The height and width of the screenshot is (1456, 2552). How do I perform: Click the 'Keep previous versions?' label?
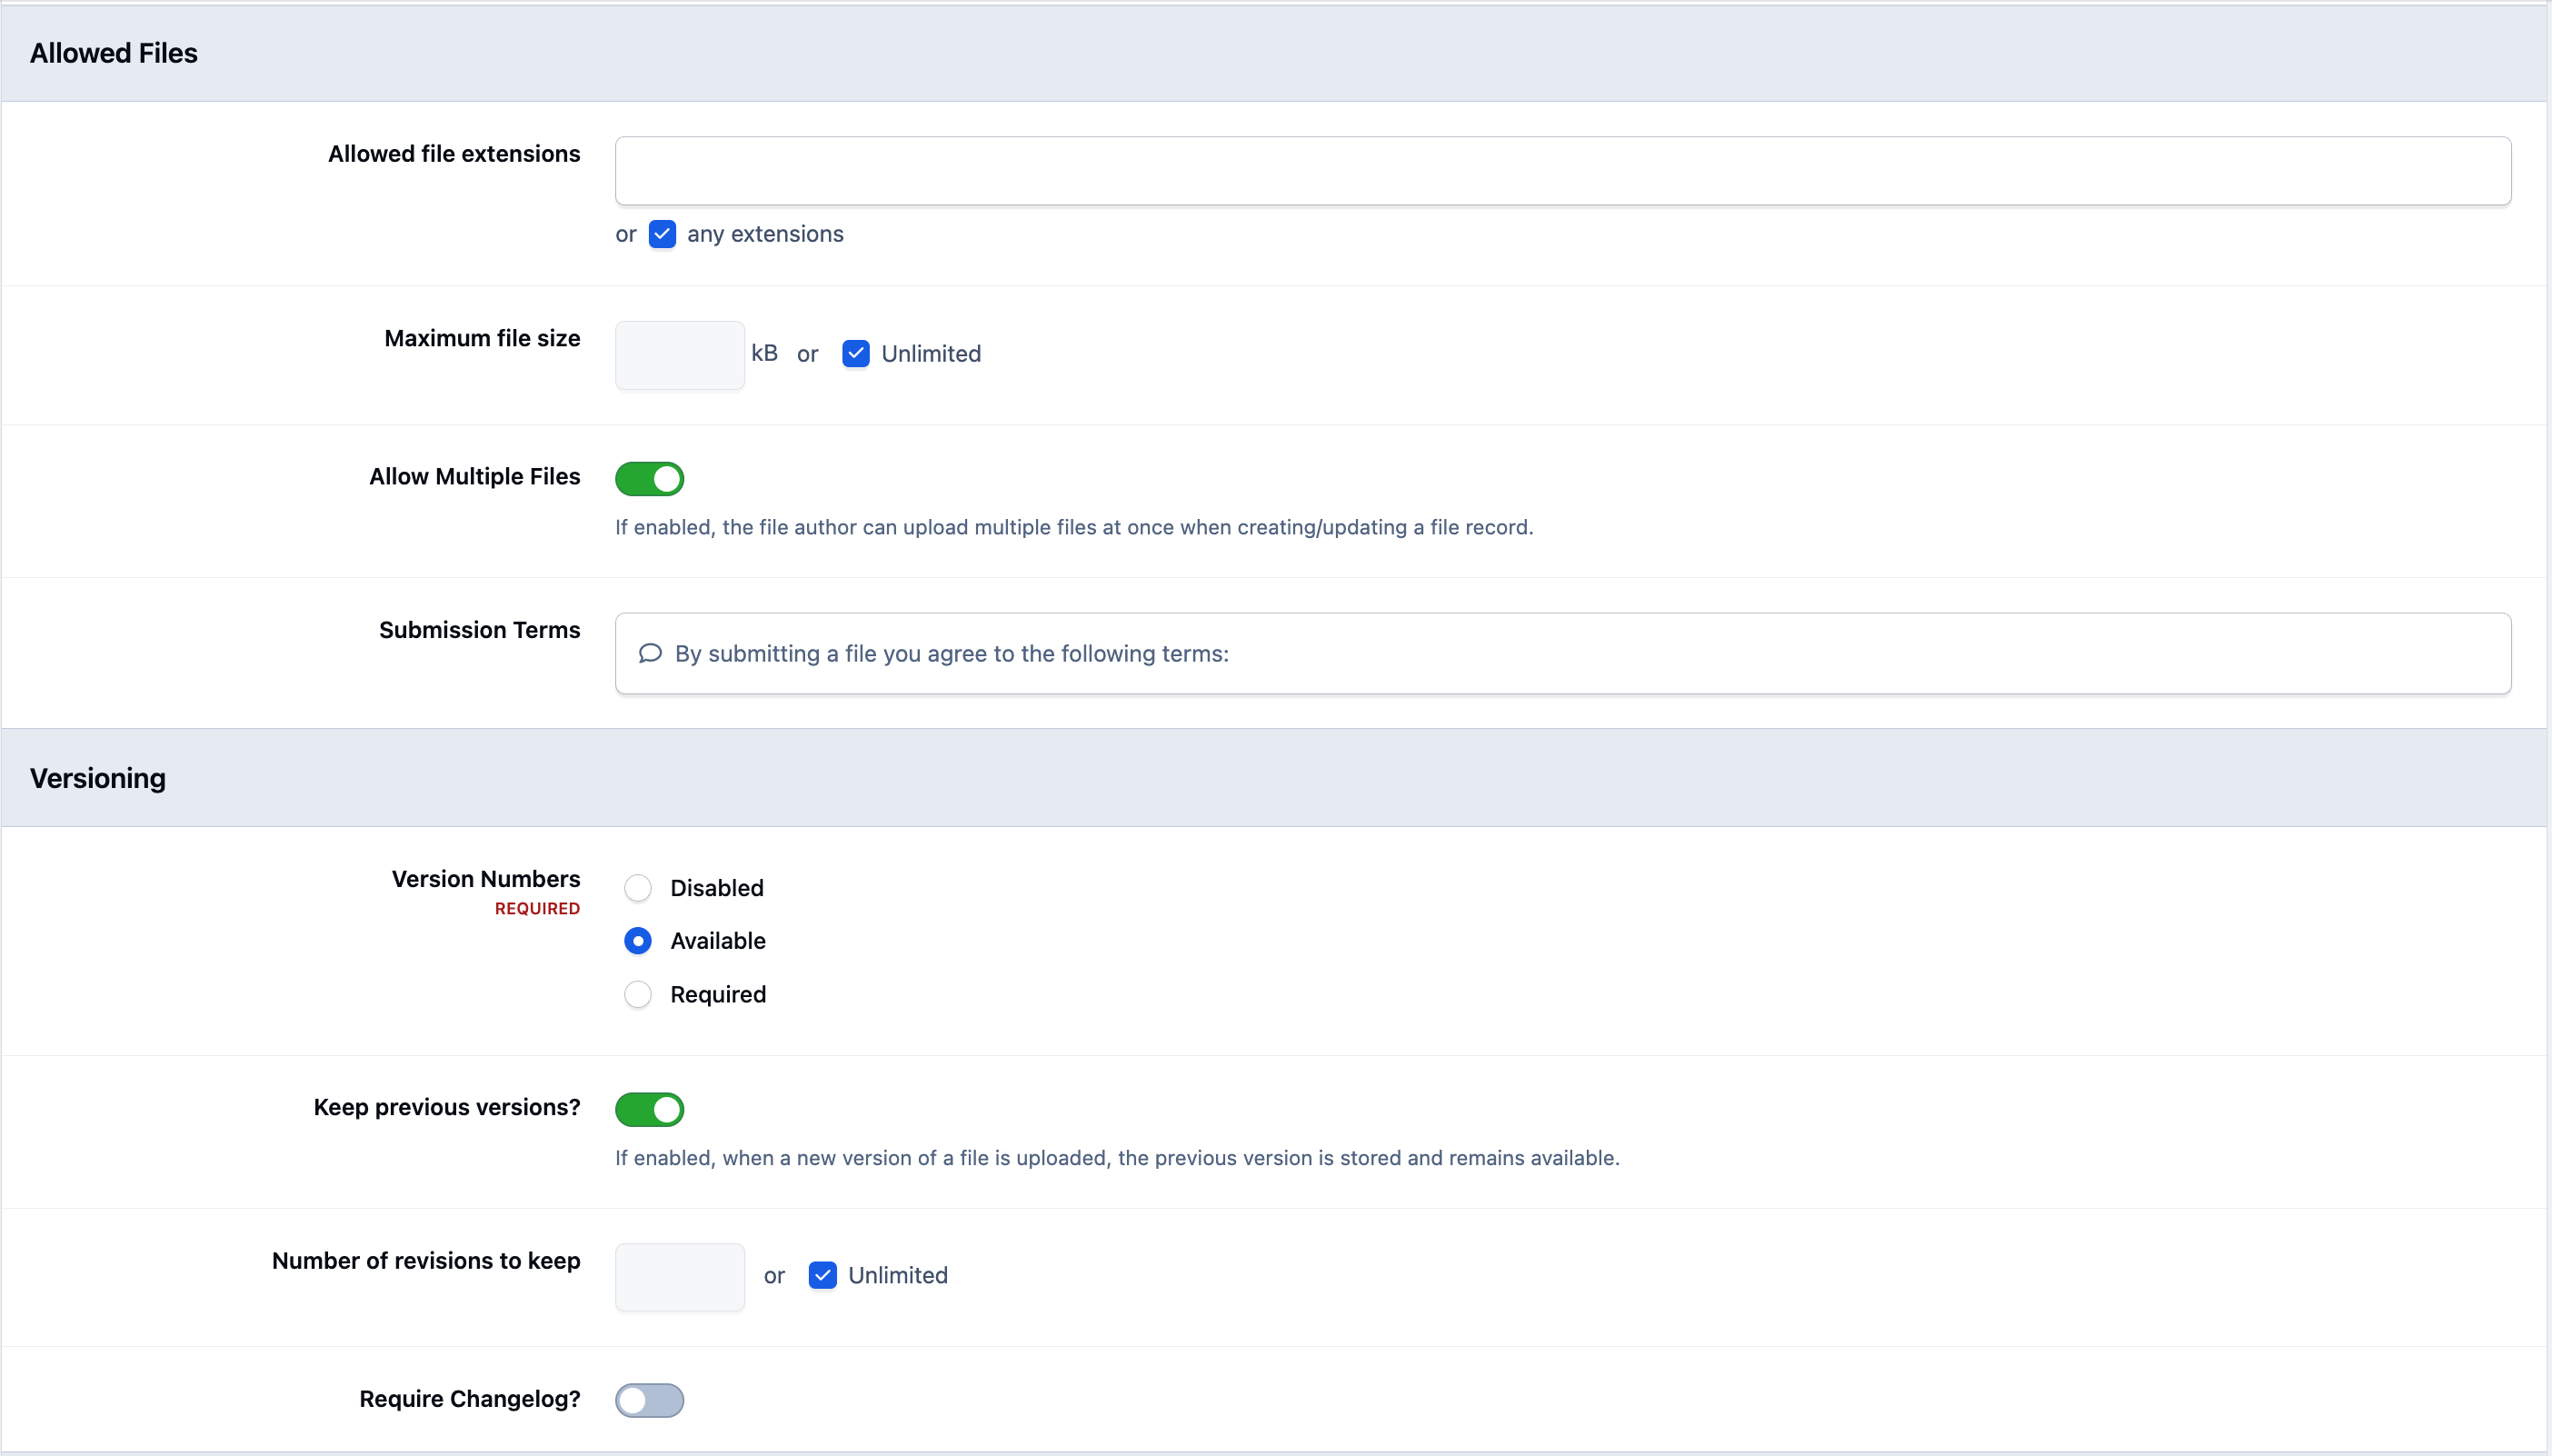pos(447,1108)
